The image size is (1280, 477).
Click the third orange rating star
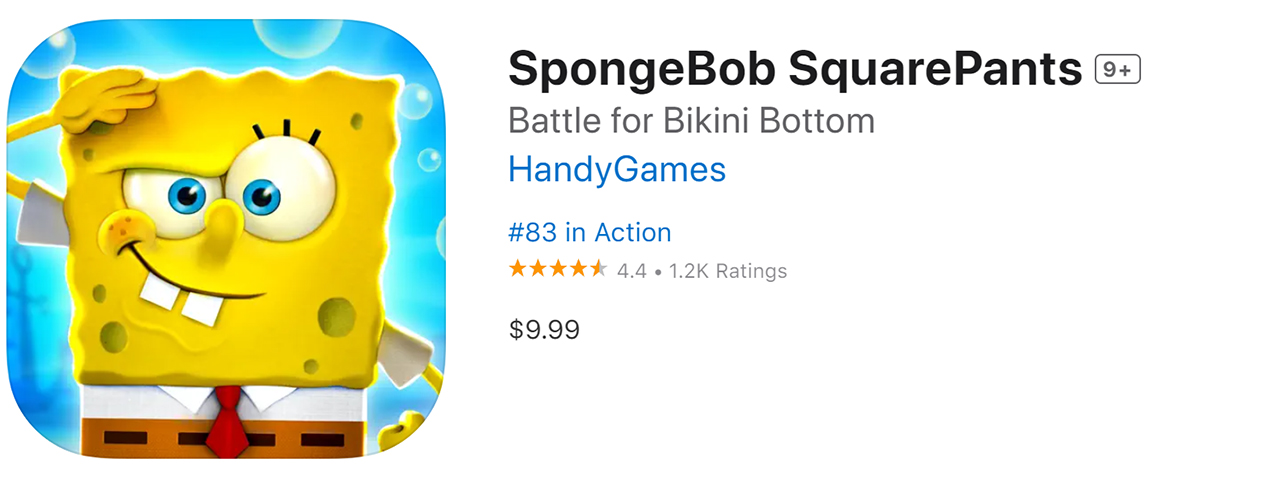click(558, 269)
